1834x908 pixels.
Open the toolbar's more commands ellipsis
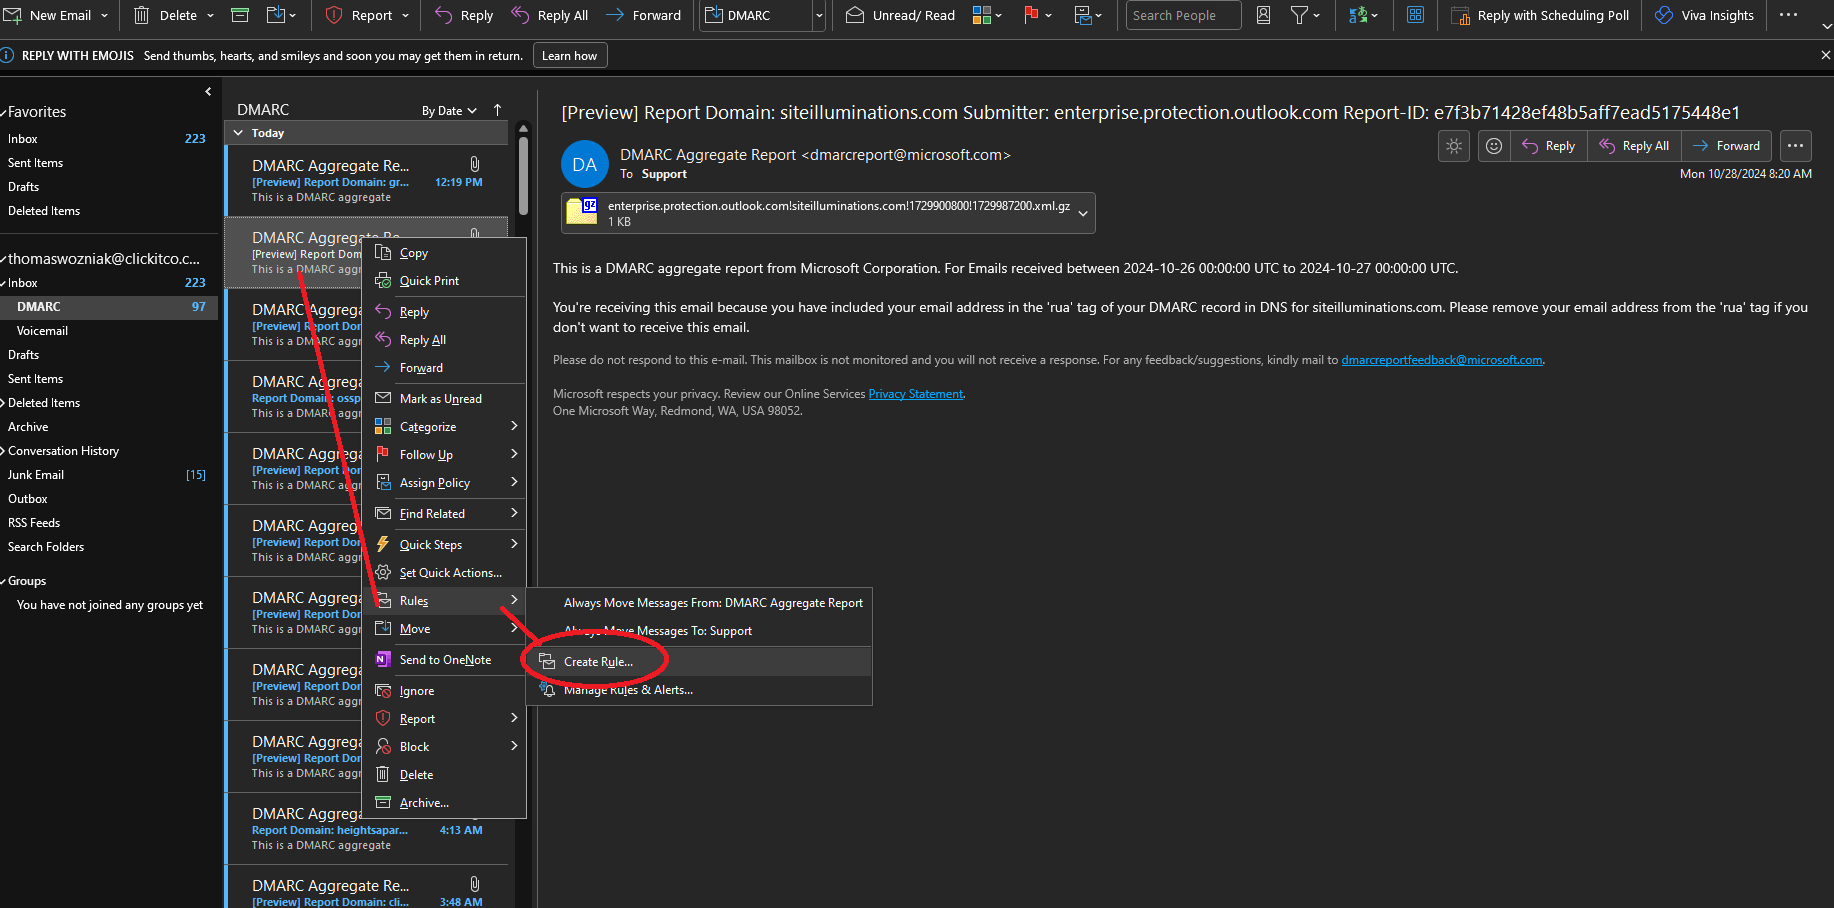(1789, 15)
